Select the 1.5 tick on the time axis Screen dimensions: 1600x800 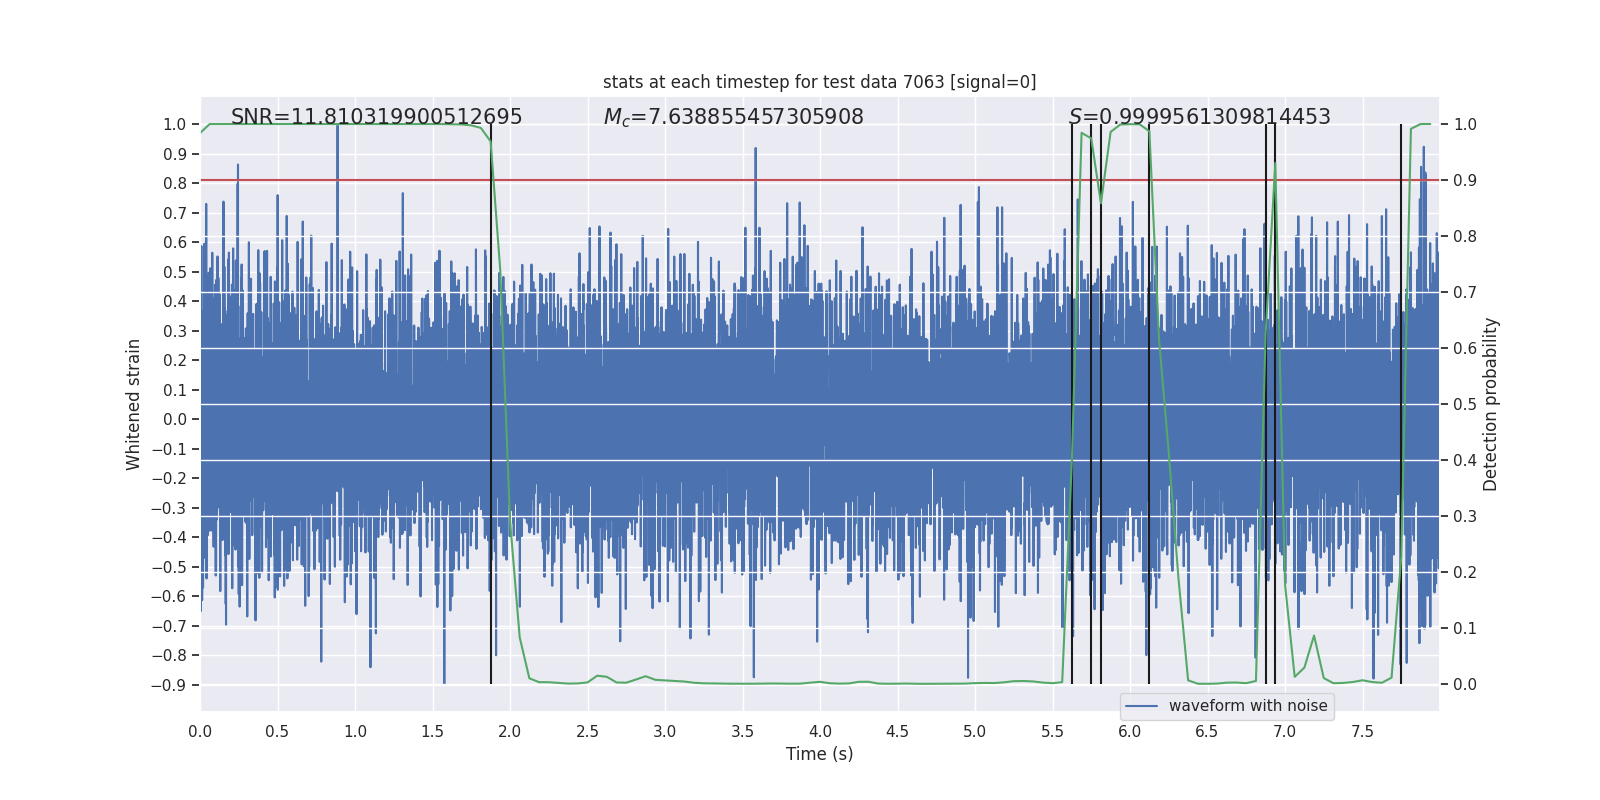coord(432,731)
